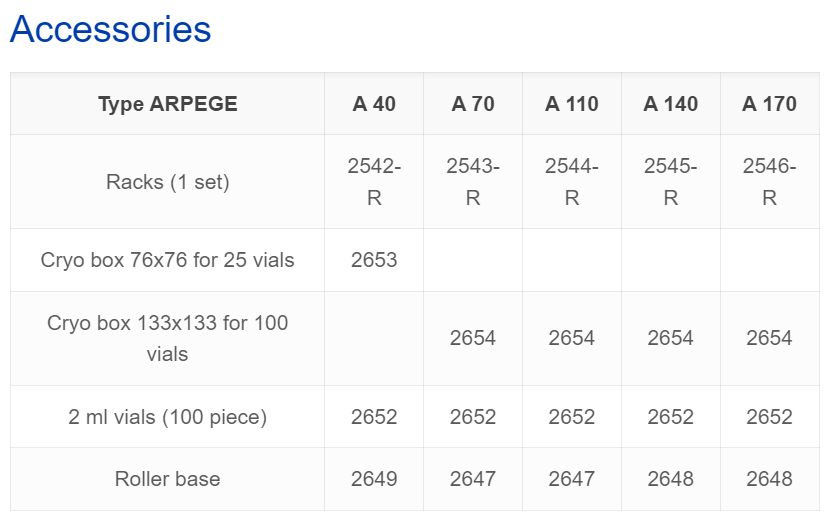
Task: Click rack code 2544-R
Action: 571,182
